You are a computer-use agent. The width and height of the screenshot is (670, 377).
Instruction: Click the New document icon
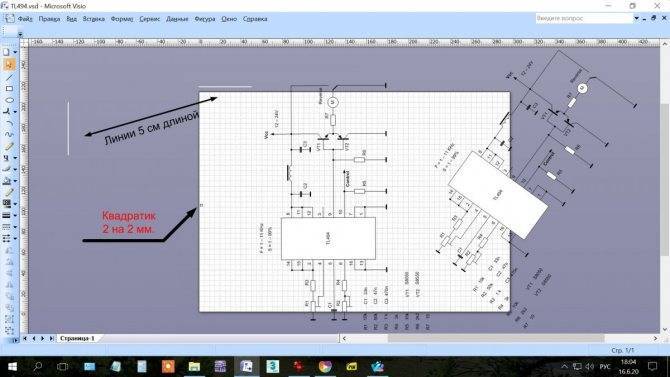(x=6, y=52)
